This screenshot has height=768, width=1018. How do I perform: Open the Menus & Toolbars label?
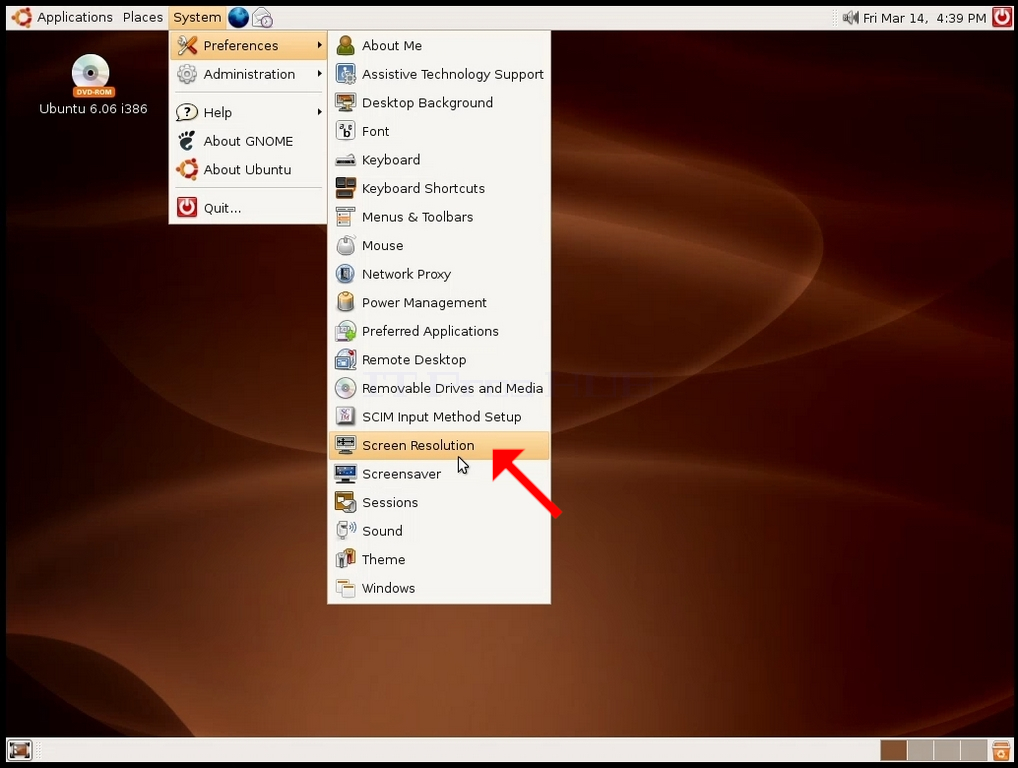tap(417, 217)
